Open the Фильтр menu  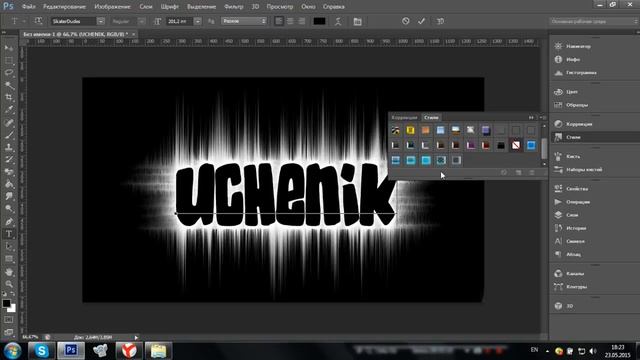pos(233,7)
